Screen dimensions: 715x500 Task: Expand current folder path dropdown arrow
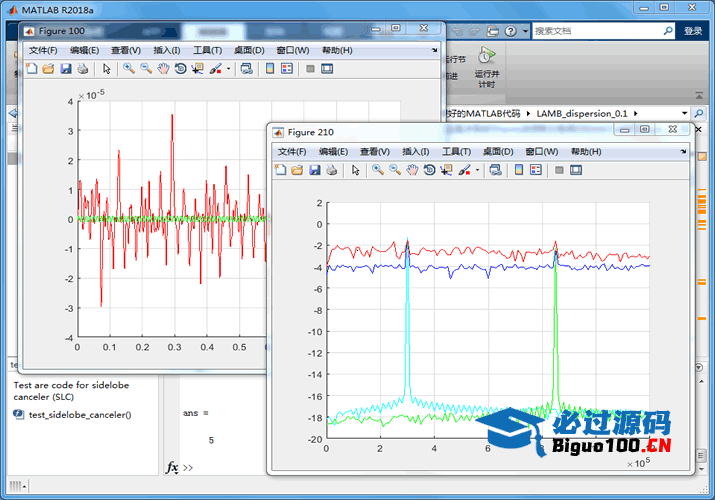point(684,113)
